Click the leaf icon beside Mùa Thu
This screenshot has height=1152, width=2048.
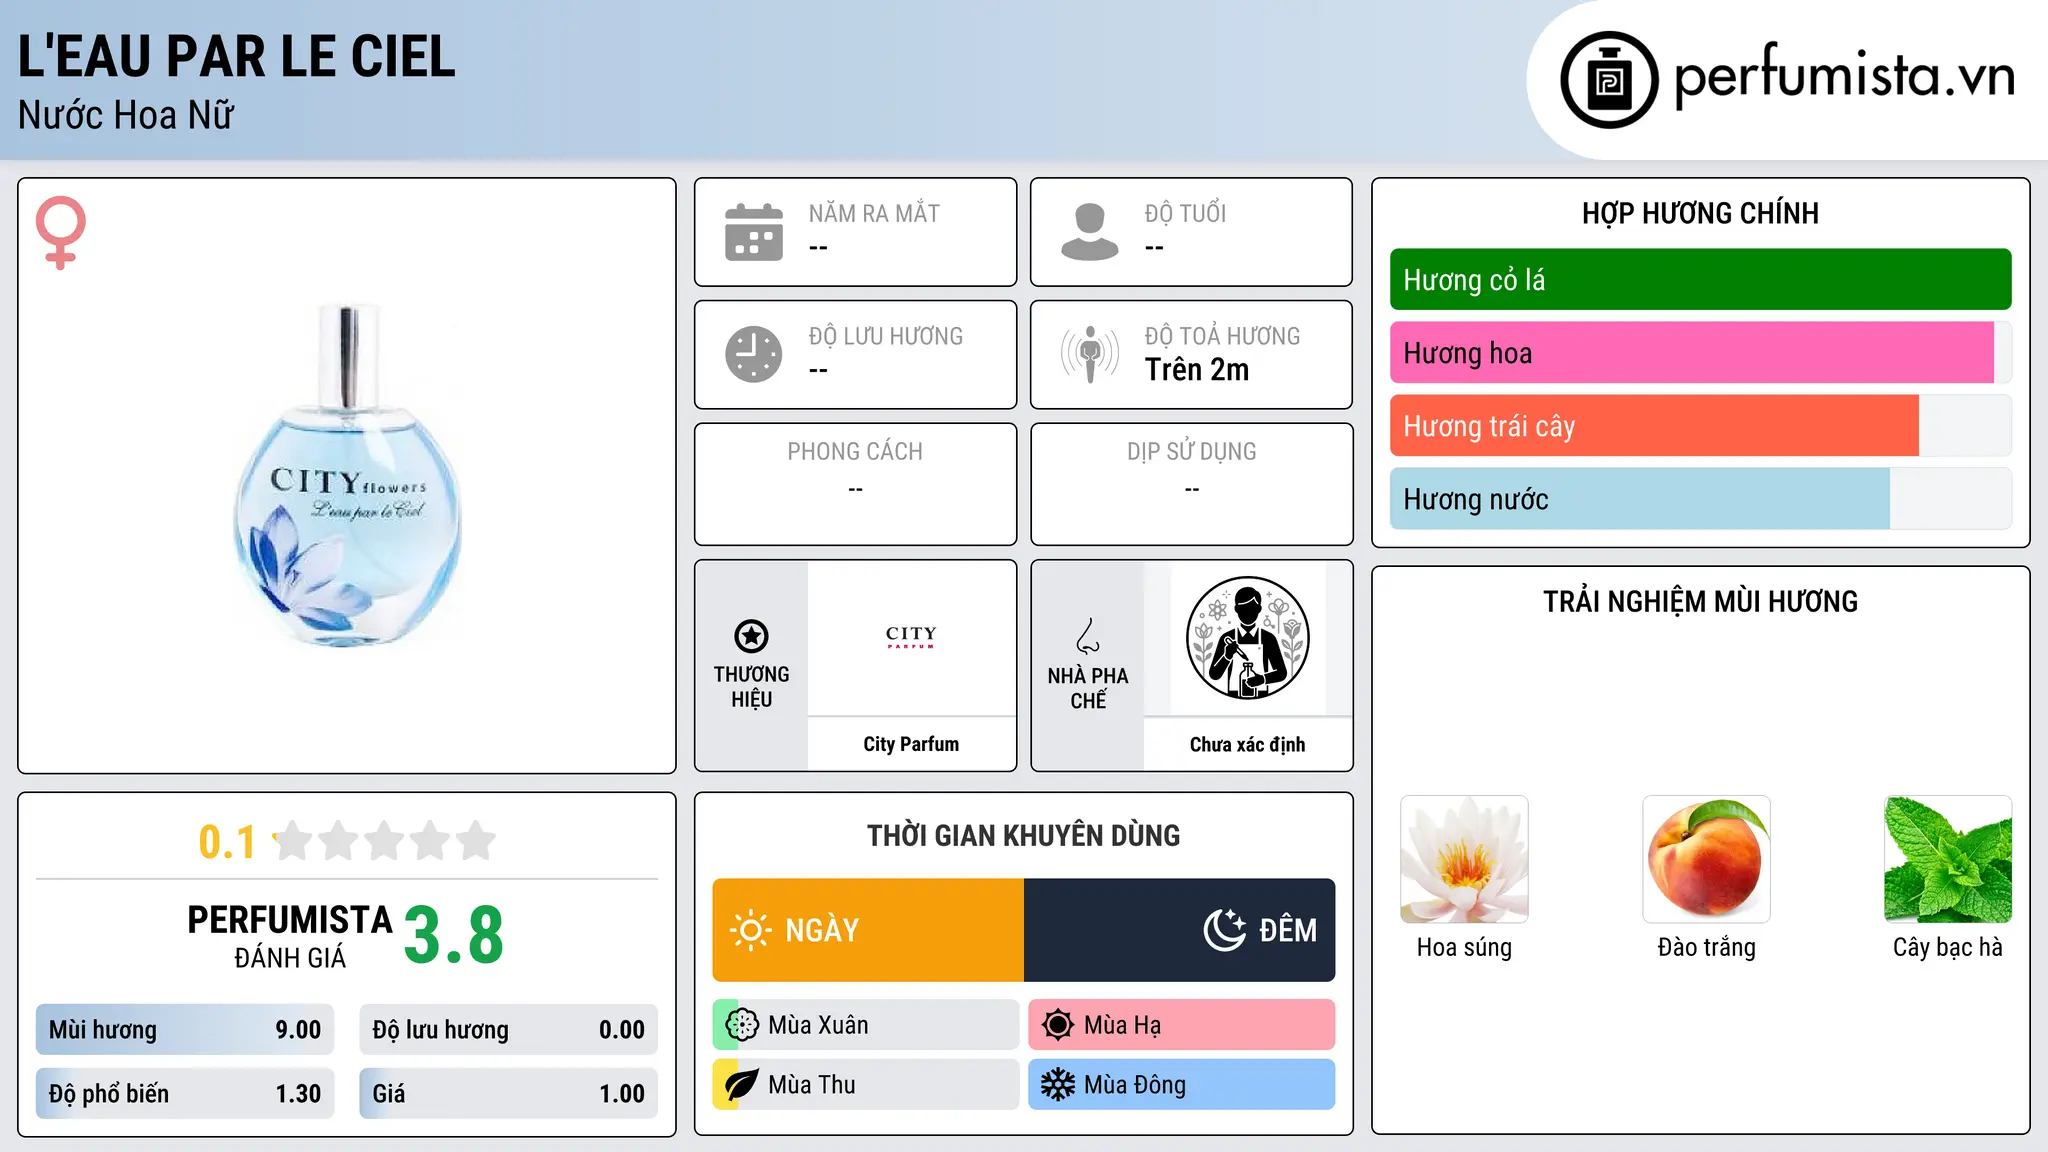pos(742,1085)
